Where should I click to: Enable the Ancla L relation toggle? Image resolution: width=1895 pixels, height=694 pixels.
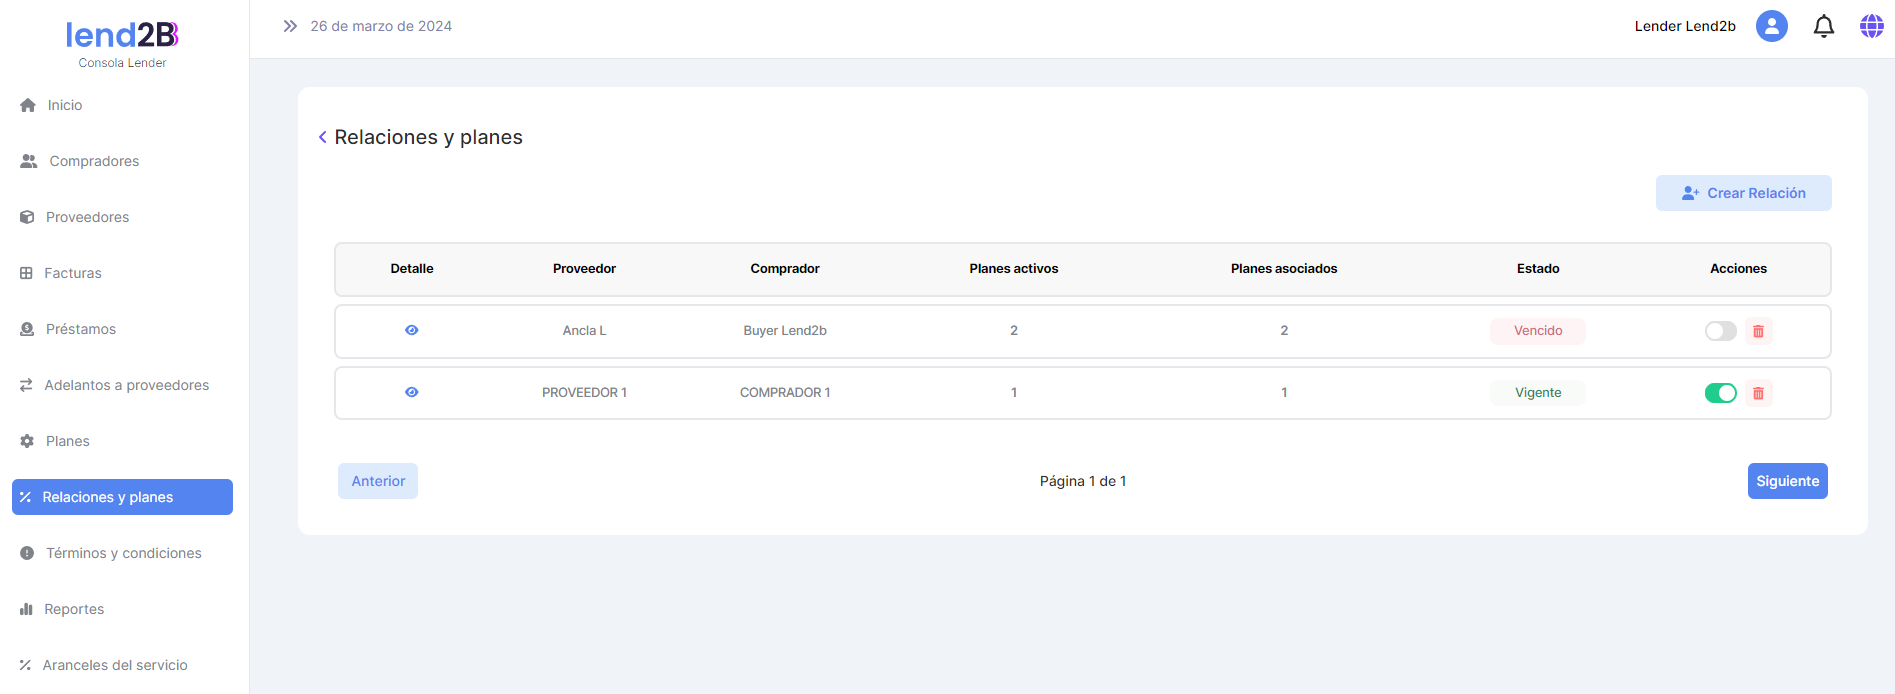pos(1720,331)
